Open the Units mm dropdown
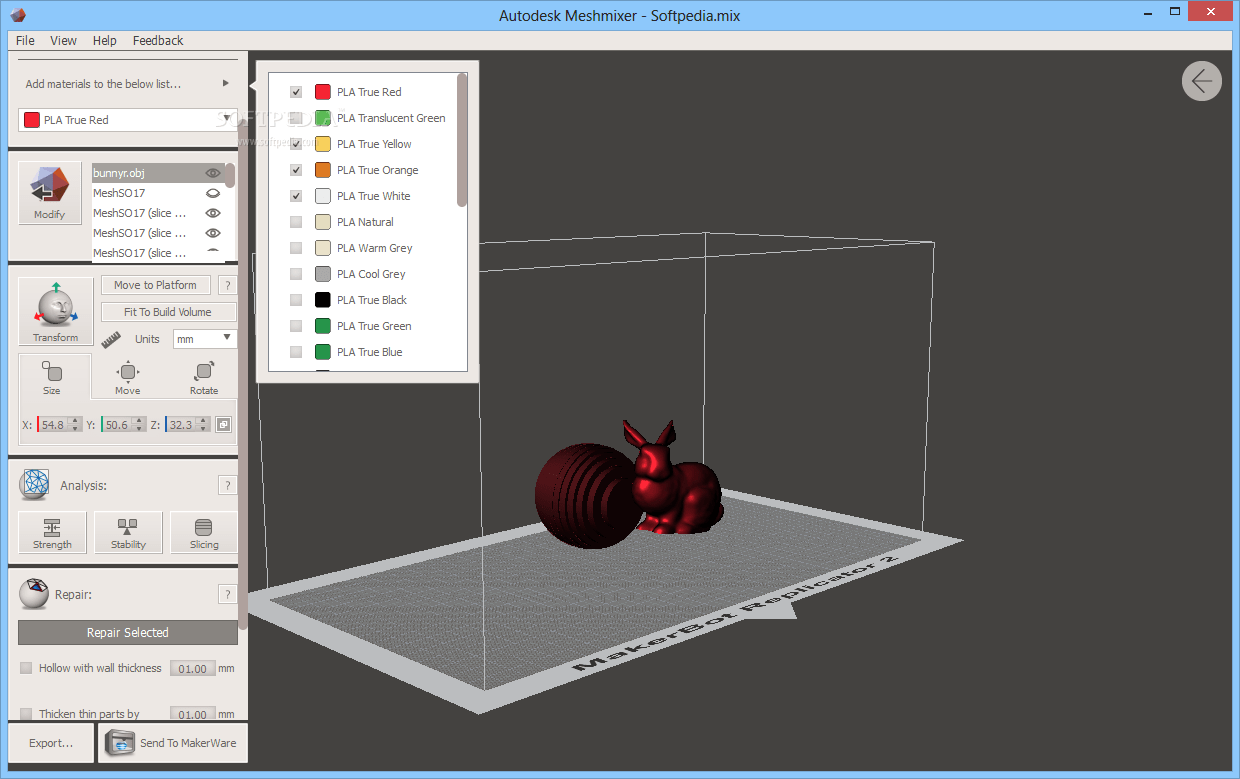Viewport: 1240px width, 779px height. pos(204,339)
